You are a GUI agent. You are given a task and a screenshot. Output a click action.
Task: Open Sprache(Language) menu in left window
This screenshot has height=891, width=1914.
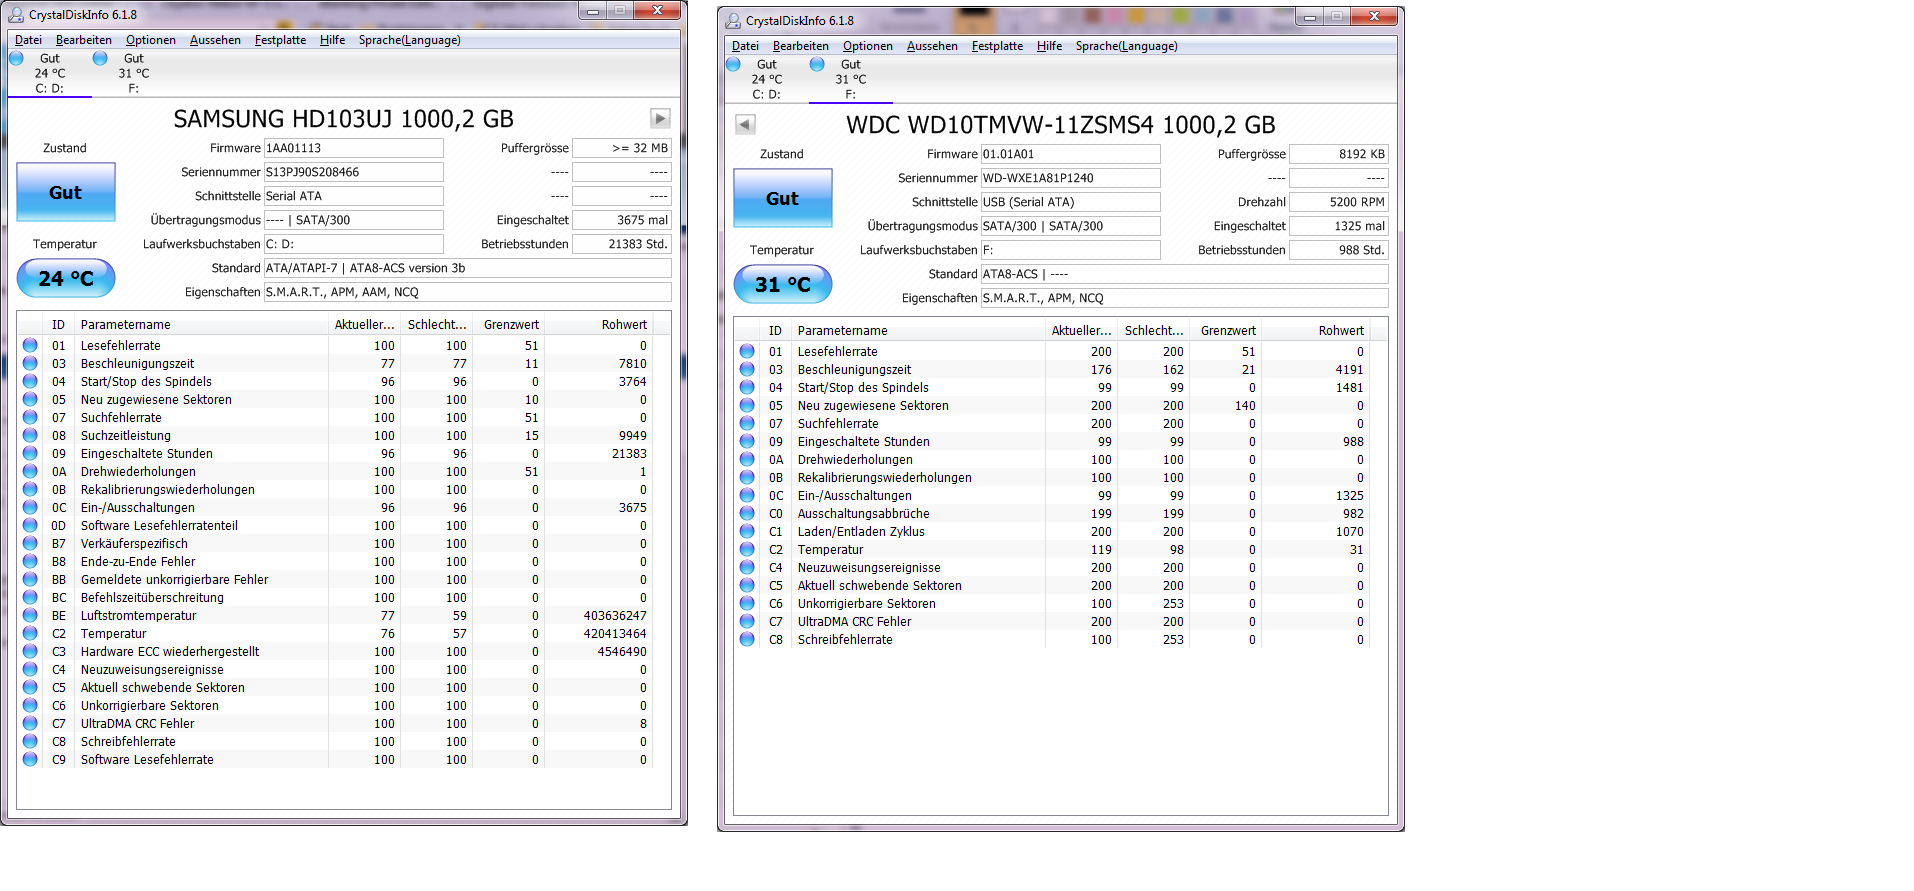[410, 40]
